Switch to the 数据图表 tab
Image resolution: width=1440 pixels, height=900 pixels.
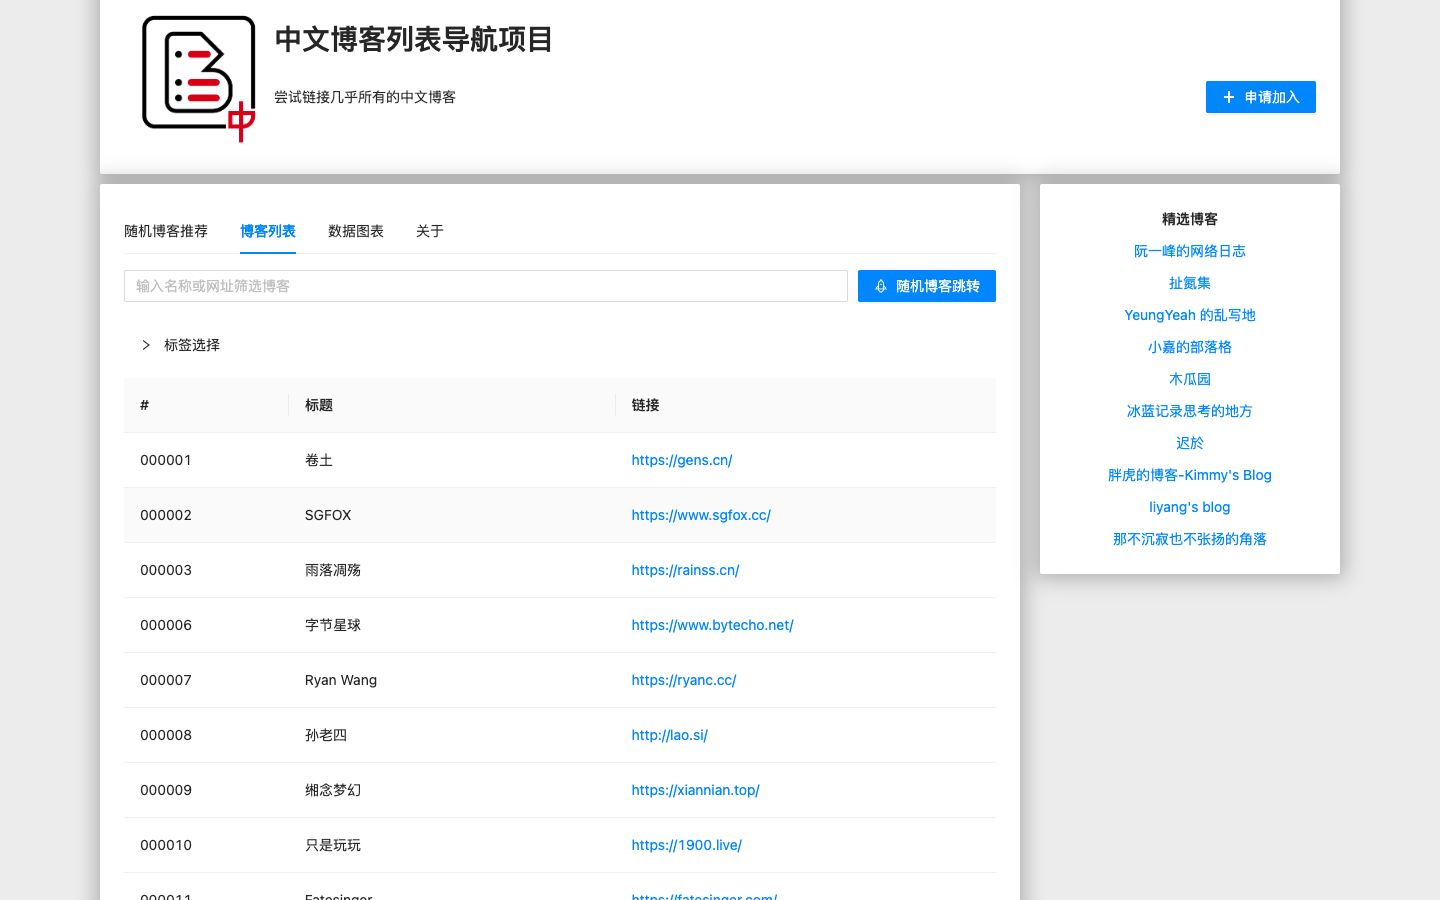click(356, 231)
